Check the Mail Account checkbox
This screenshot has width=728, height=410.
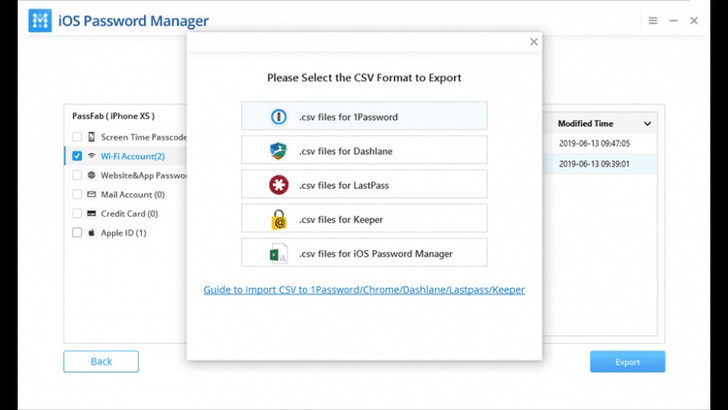coord(77,194)
